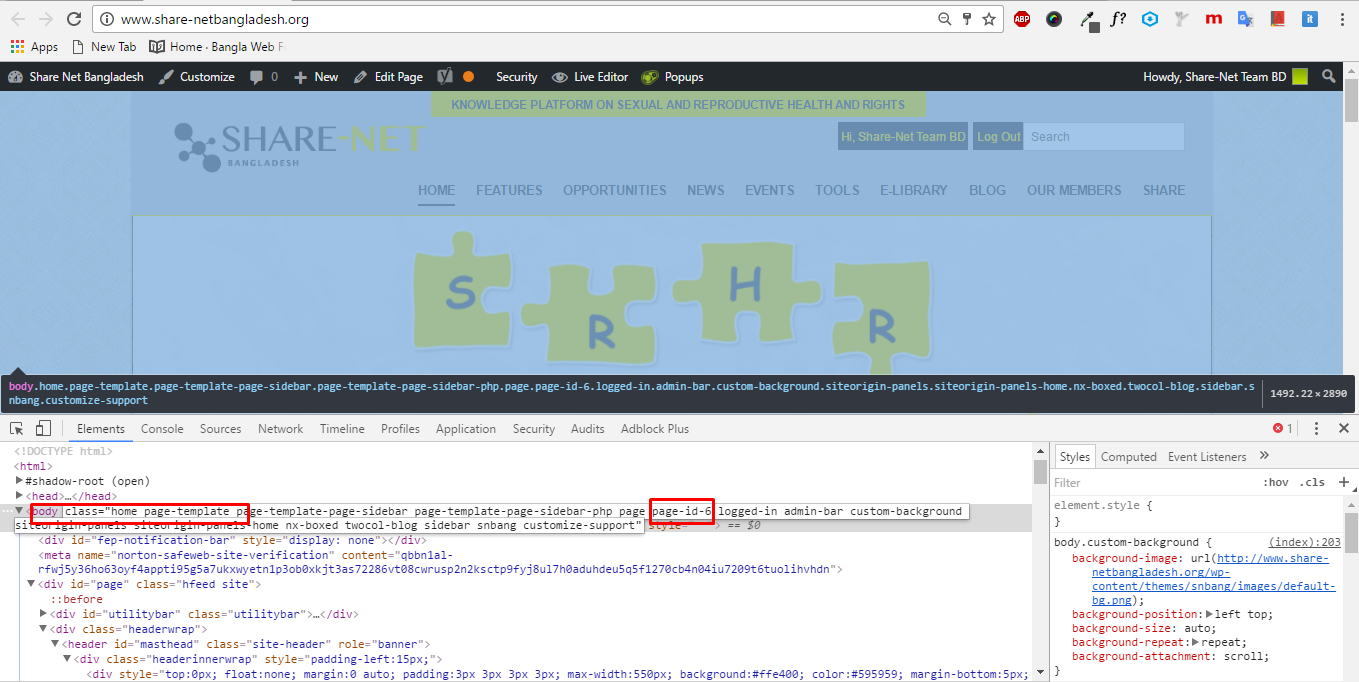Open the Google Translate extension
Image resolution: width=1359 pixels, height=682 pixels.
click(x=1246, y=19)
